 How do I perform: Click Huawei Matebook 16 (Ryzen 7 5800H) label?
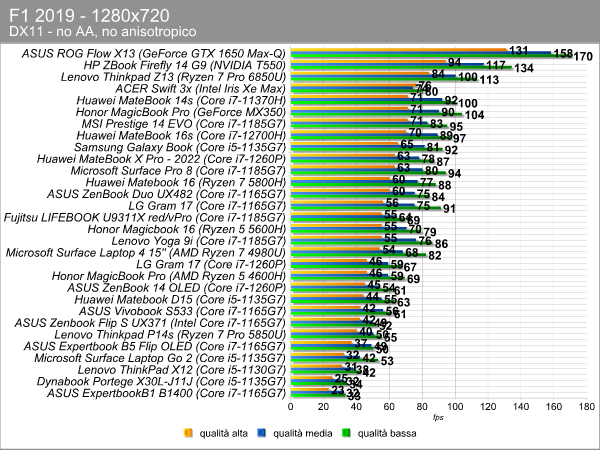click(186, 183)
